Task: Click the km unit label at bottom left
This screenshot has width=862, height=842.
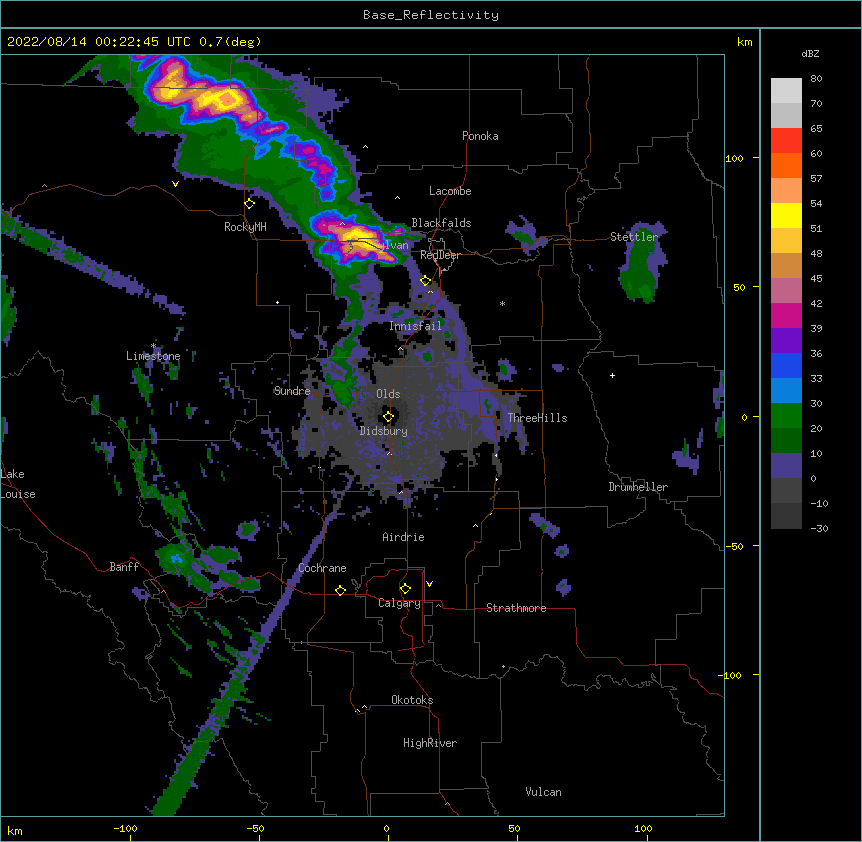Action: (15, 830)
